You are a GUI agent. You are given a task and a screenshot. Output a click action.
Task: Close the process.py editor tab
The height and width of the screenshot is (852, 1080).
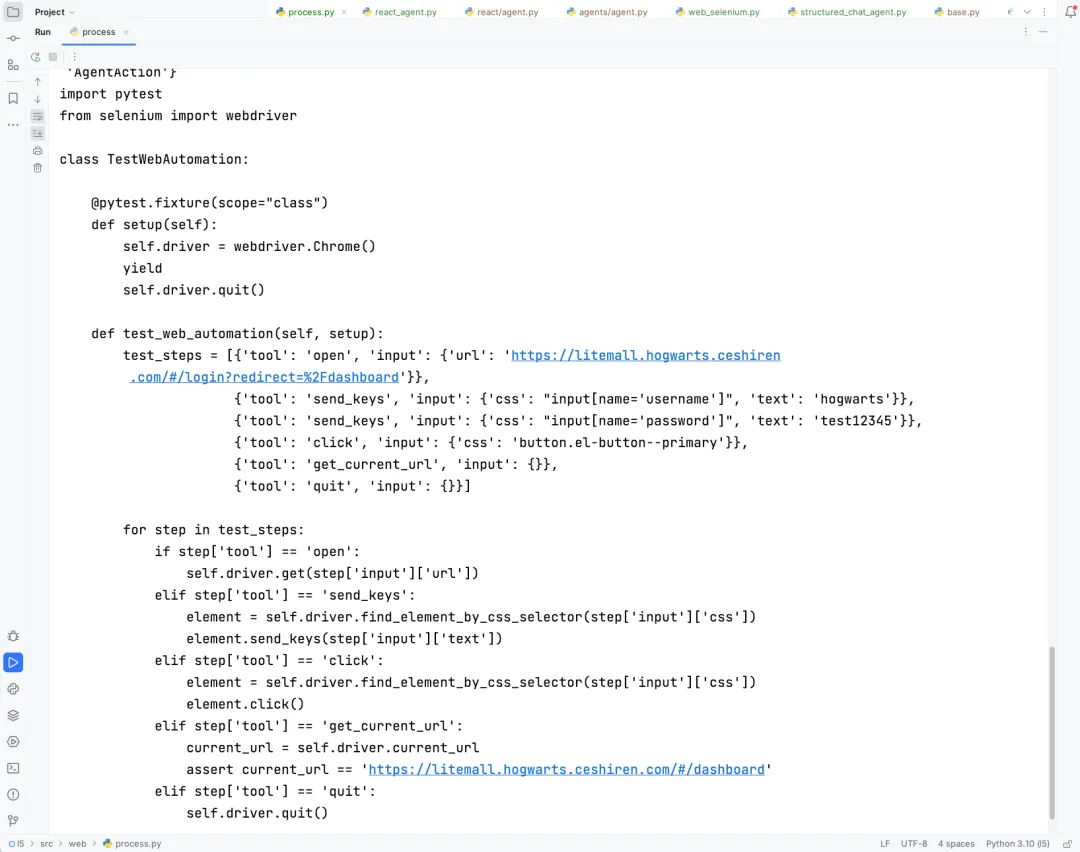click(344, 12)
